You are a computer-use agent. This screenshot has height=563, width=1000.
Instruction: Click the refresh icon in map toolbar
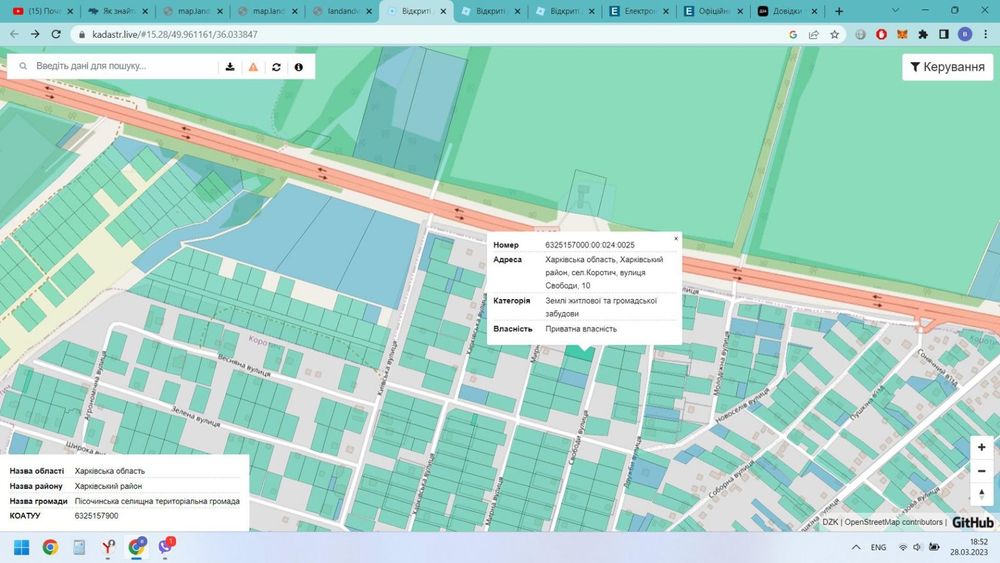coord(276,67)
